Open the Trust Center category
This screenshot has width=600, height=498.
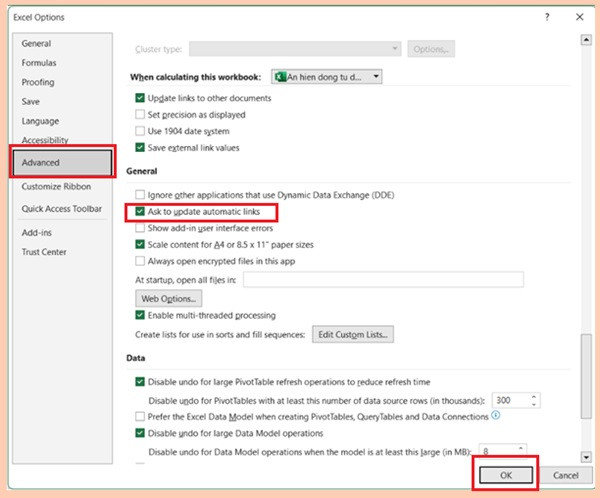44,252
